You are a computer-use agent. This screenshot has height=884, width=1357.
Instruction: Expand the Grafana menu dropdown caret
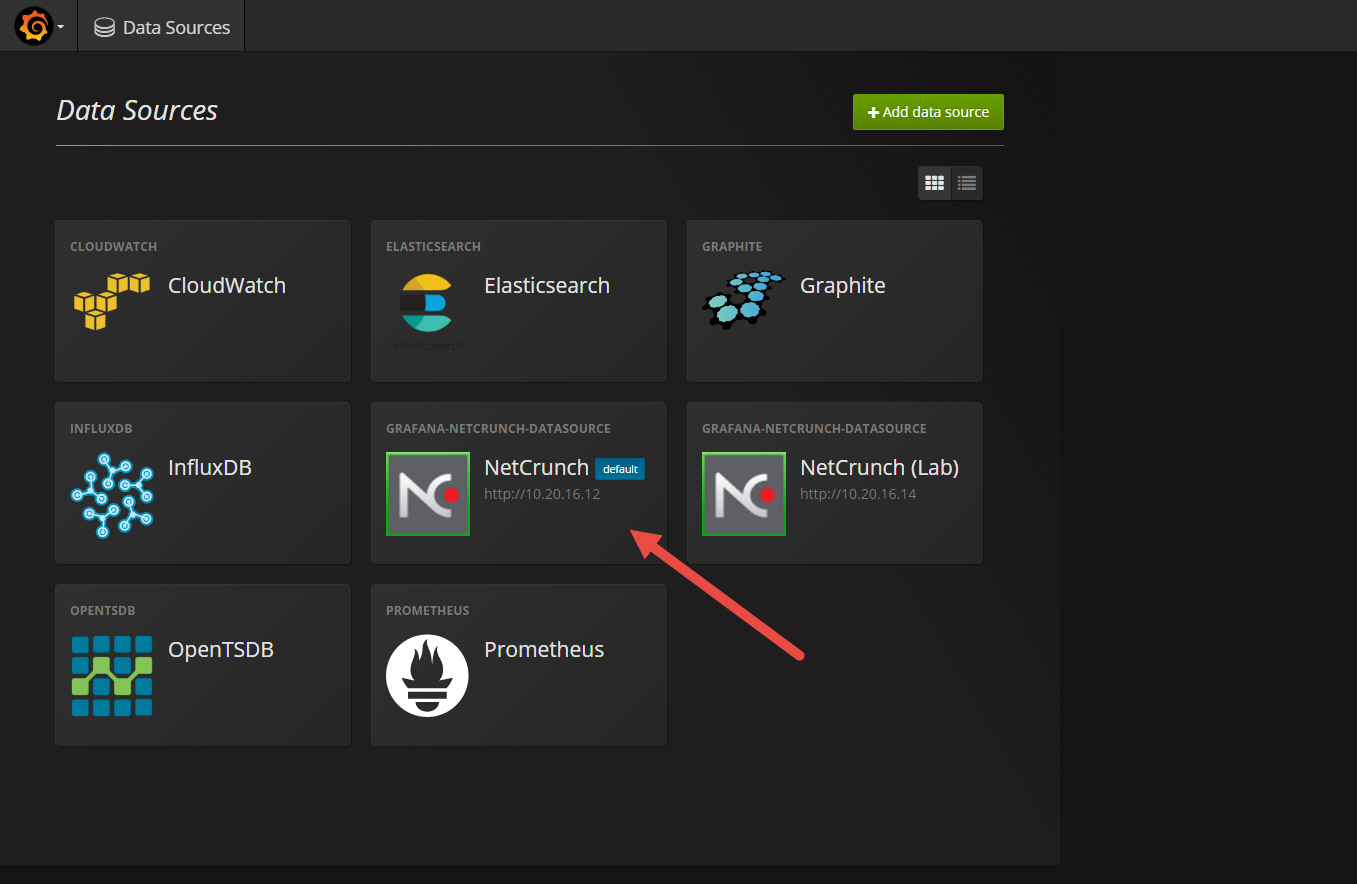[61, 27]
